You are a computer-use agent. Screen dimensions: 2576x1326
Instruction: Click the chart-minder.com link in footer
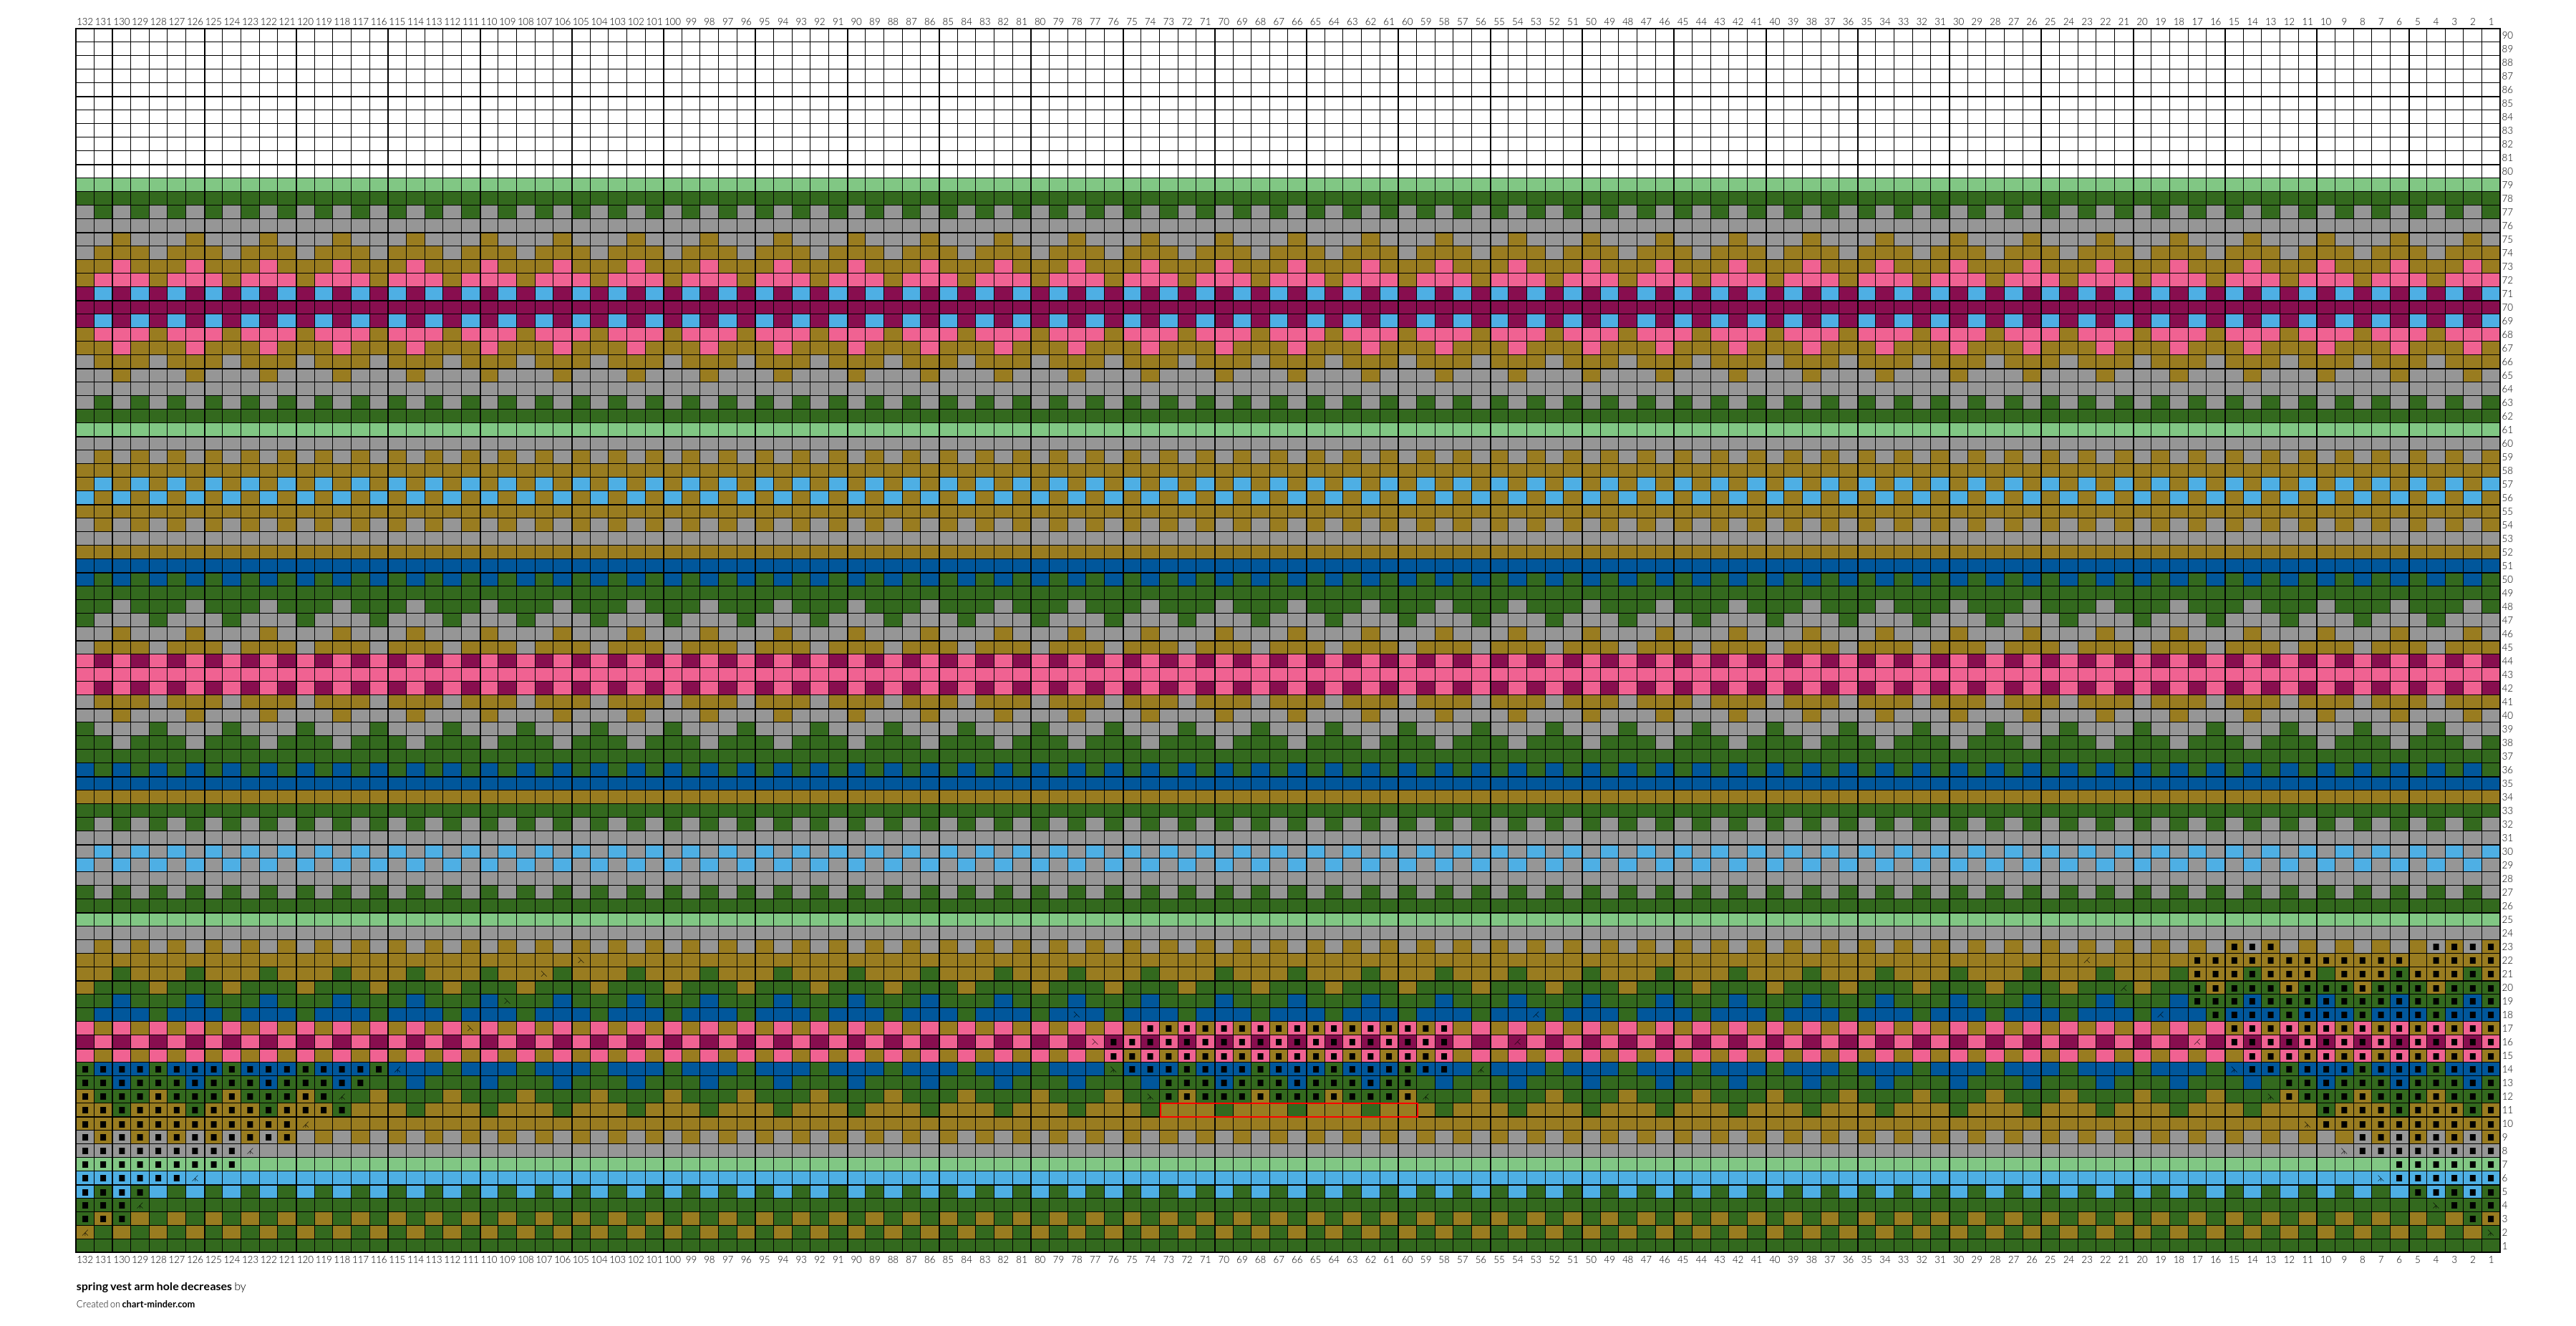[158, 1304]
